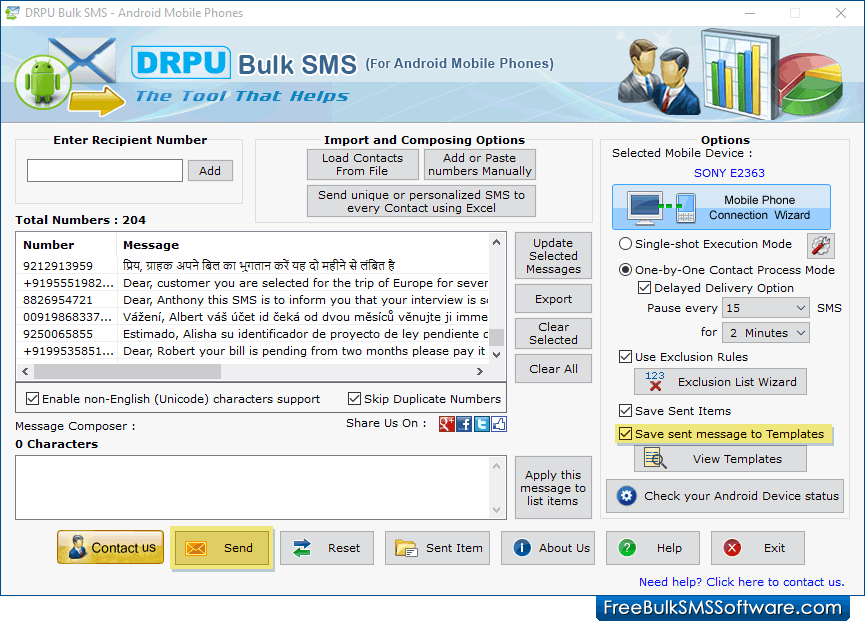Click Send unique or personalized SMS using Excel
Image resolution: width=865 pixels, height=621 pixels.
point(421,201)
